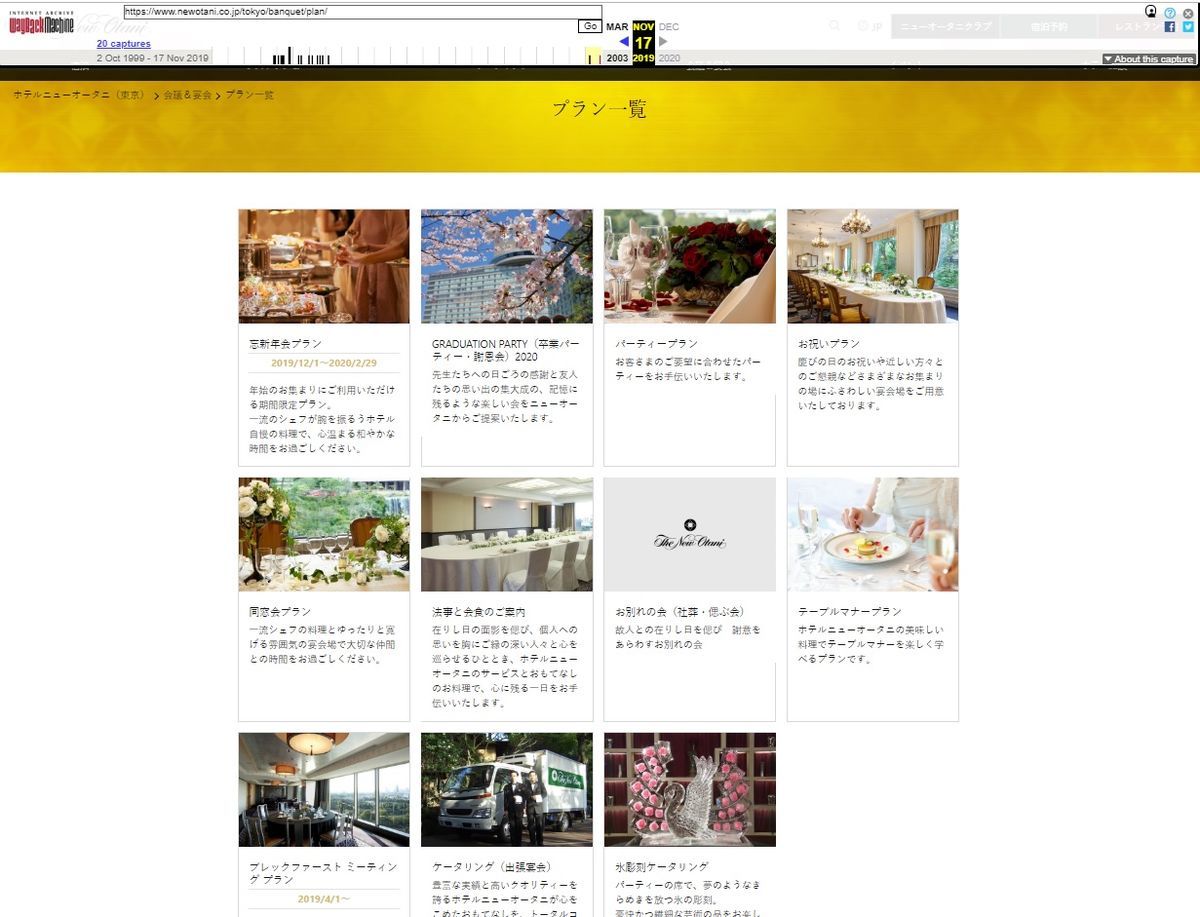This screenshot has width=1200, height=917.
Task: Open ブレックファースト ミーティング room thumbnail
Action: [324, 789]
